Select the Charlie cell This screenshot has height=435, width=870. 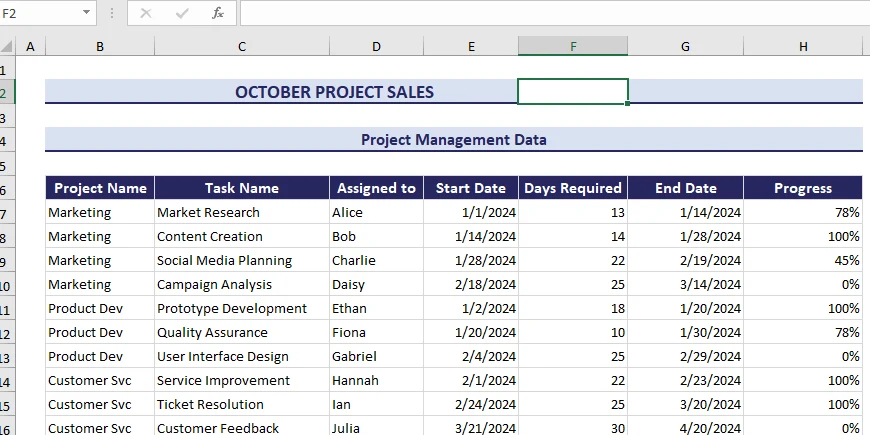[376, 260]
